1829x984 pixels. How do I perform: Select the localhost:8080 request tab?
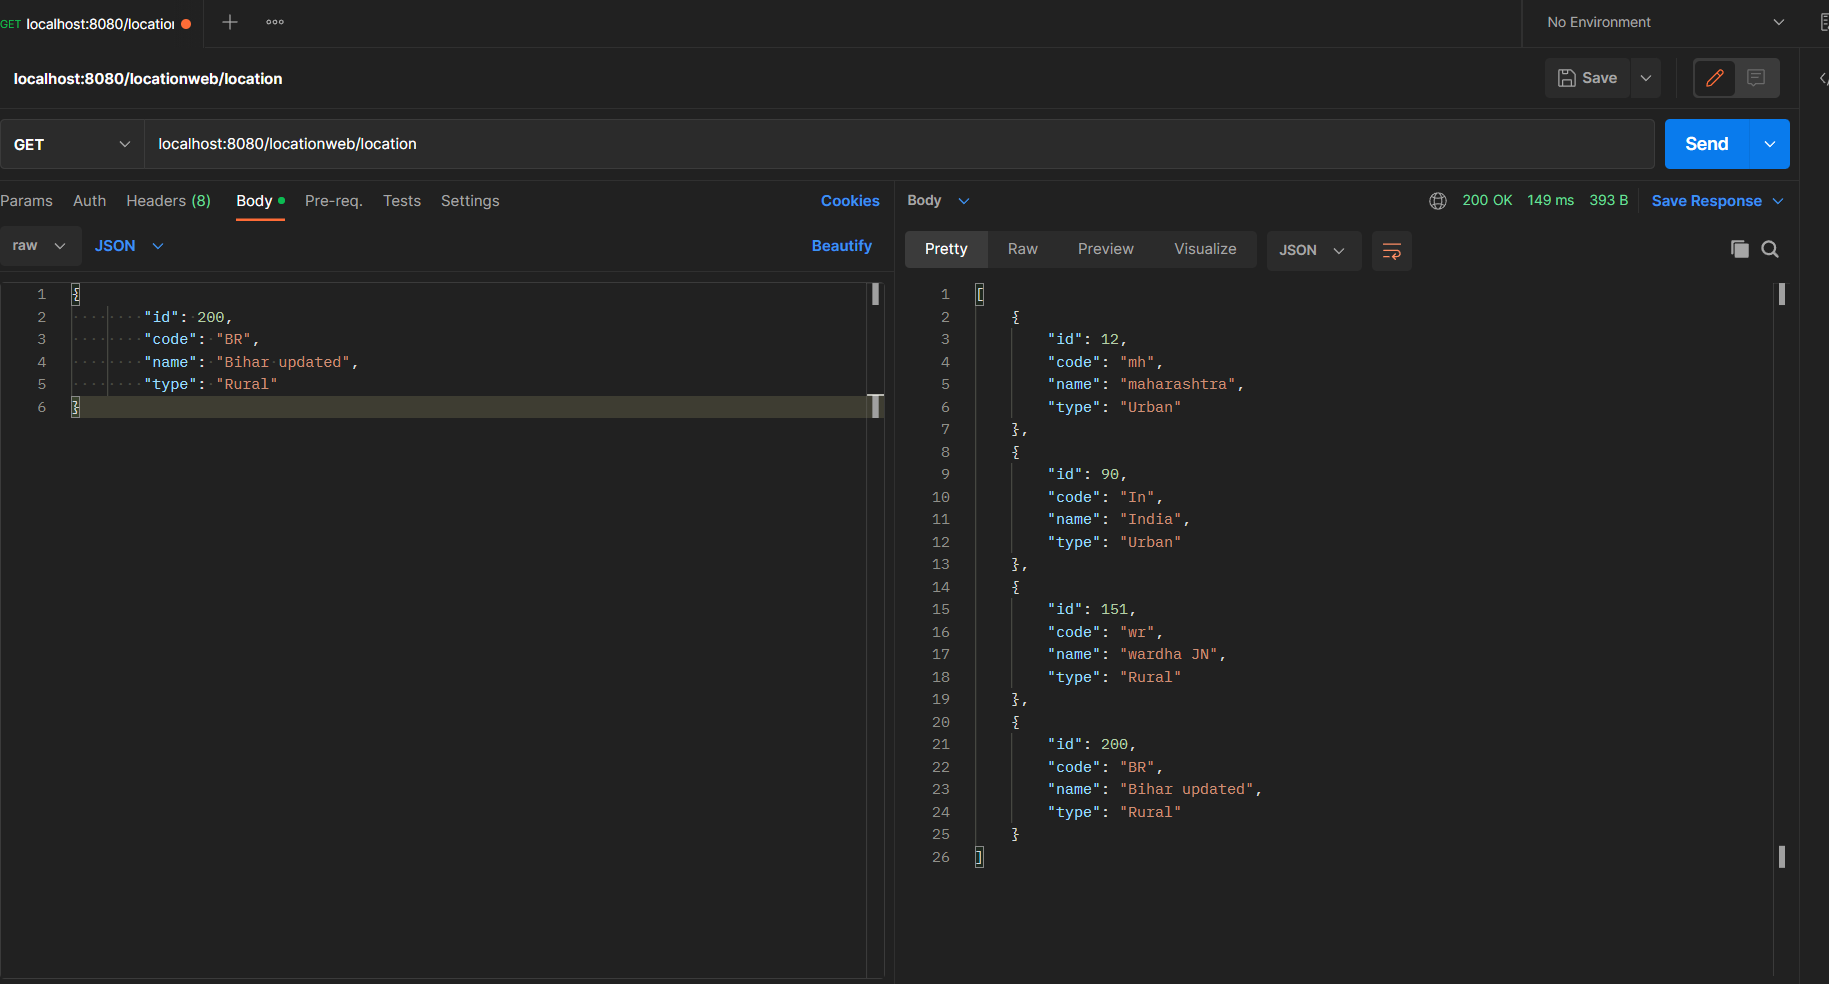tap(98, 23)
